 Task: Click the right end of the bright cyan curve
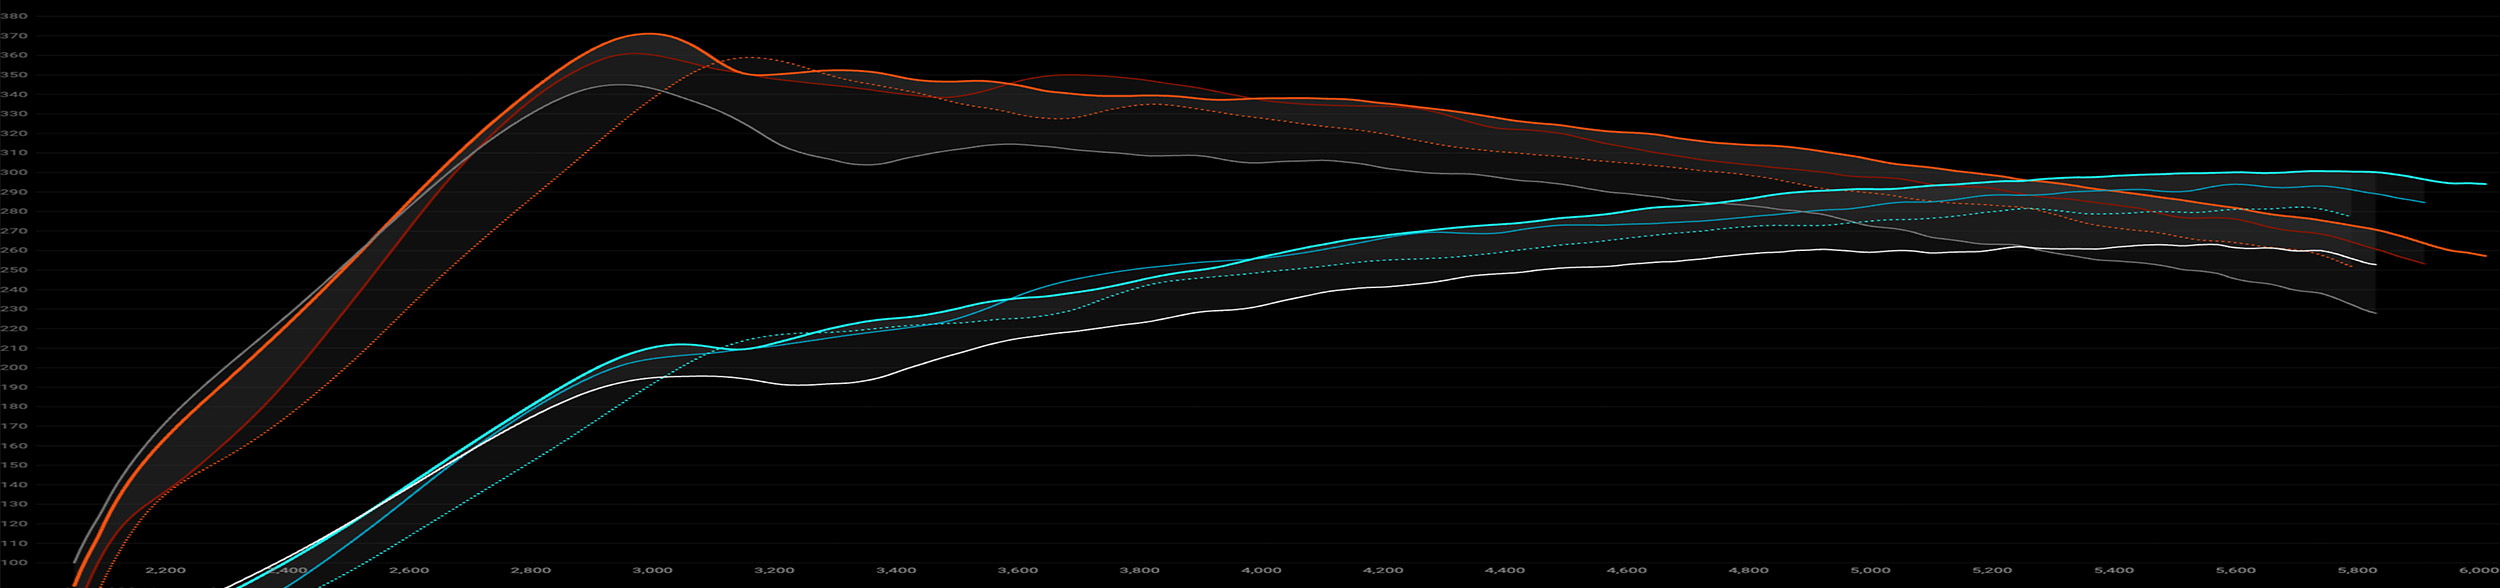click(2485, 184)
